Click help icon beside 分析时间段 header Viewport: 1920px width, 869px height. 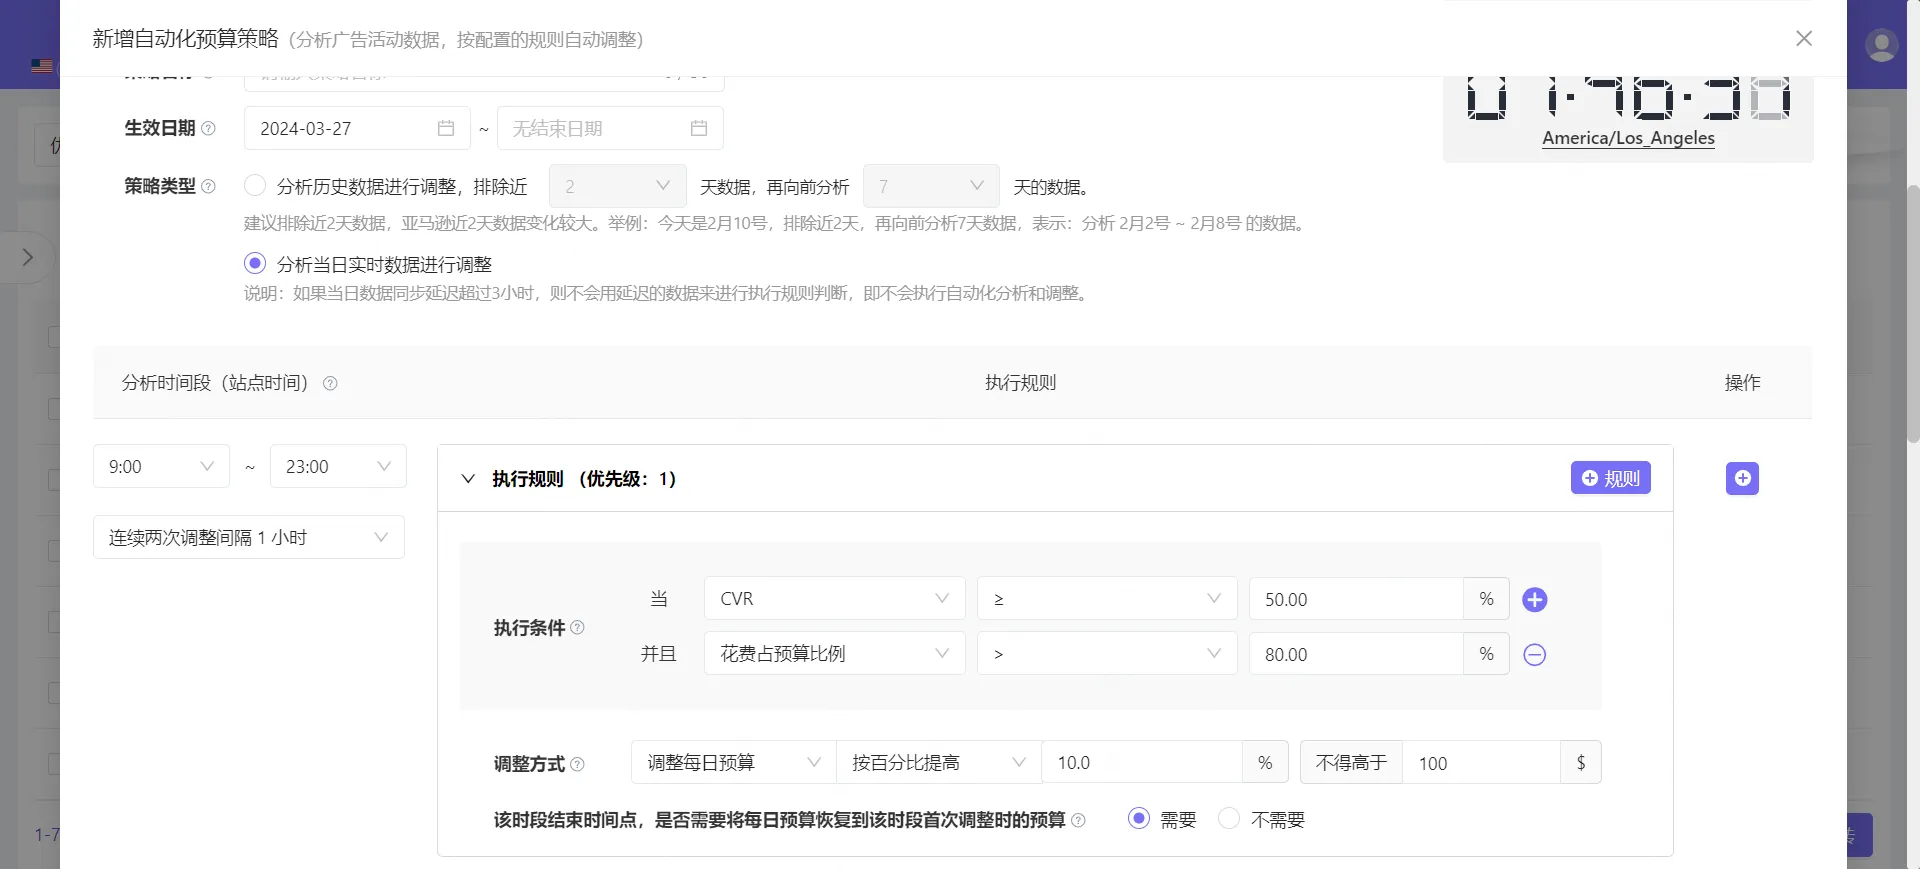330,383
